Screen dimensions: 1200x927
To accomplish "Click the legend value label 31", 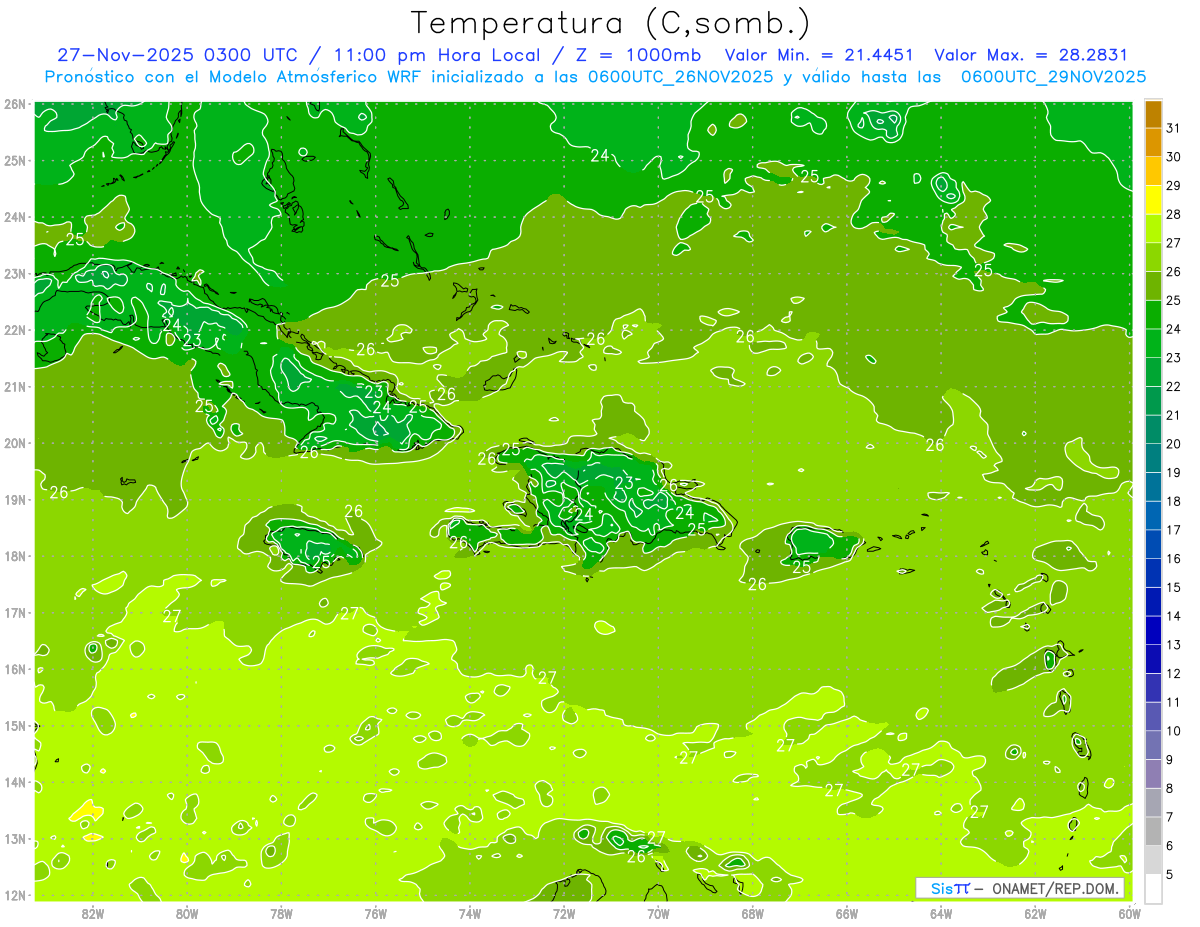I will pos(1173,128).
